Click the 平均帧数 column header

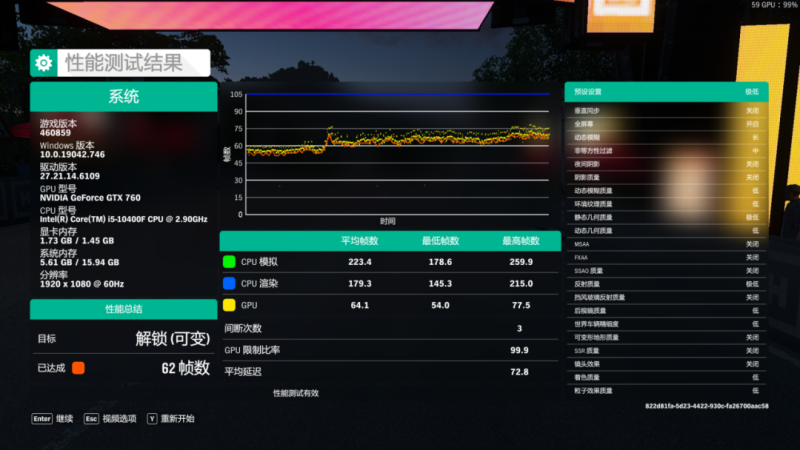coord(360,241)
